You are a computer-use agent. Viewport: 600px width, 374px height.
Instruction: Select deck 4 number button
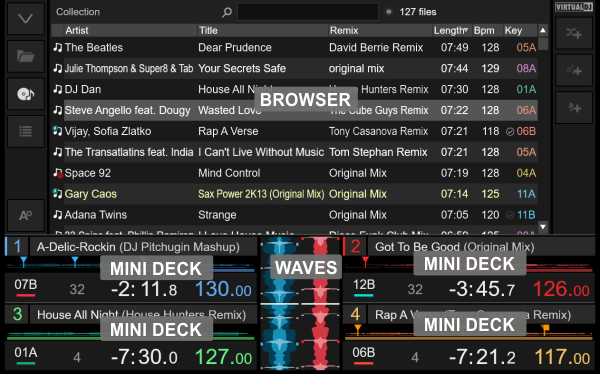point(355,315)
